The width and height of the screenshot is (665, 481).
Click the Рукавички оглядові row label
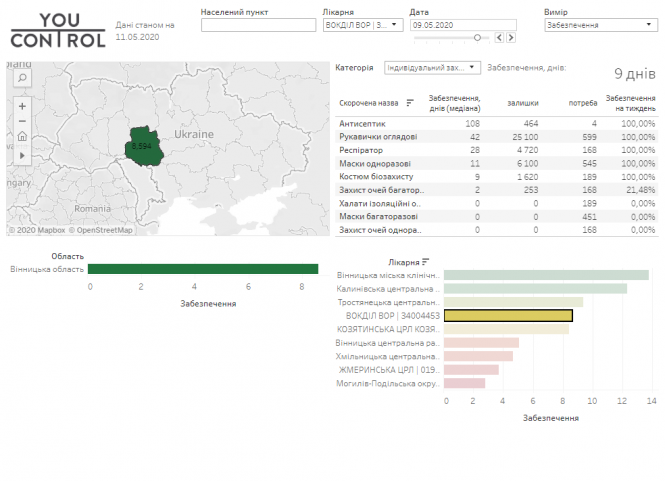[x=378, y=137]
